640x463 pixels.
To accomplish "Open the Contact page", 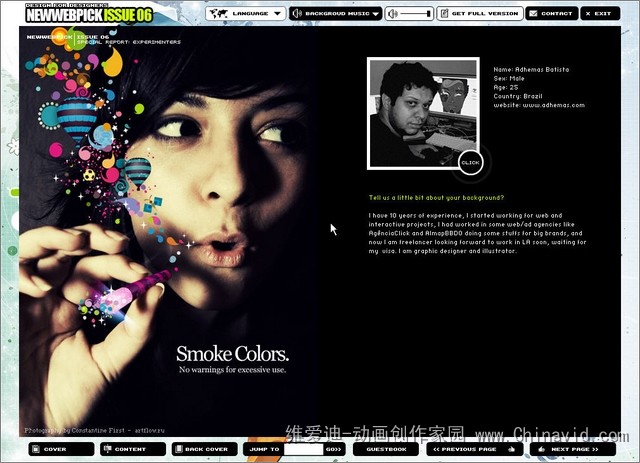I will [551, 13].
